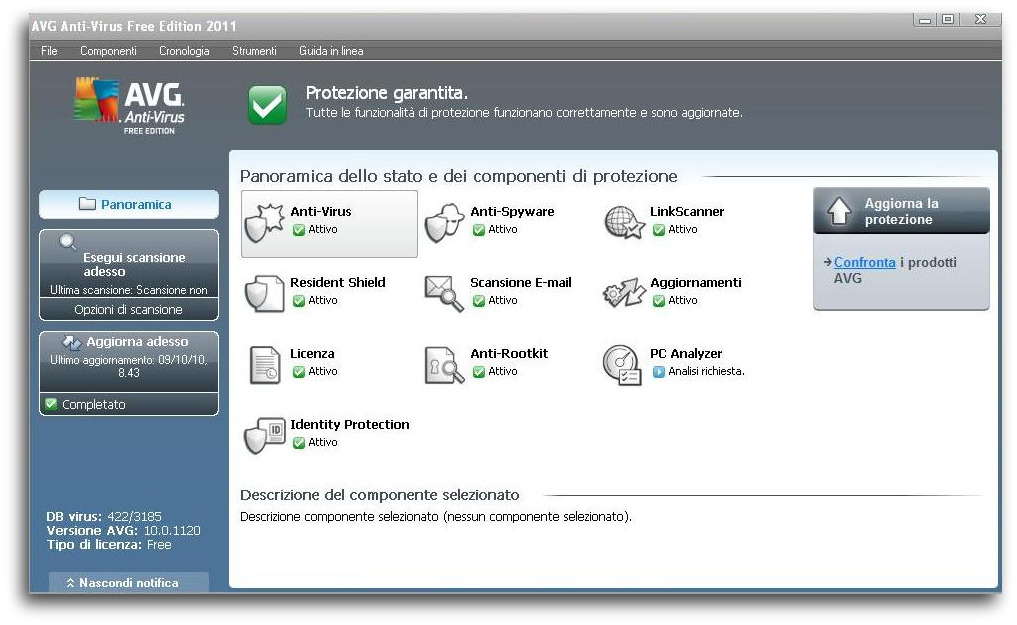Collapse the panel with Nascondi notifica
Viewport: 1017px width, 625px height.
pyautogui.click(x=129, y=582)
